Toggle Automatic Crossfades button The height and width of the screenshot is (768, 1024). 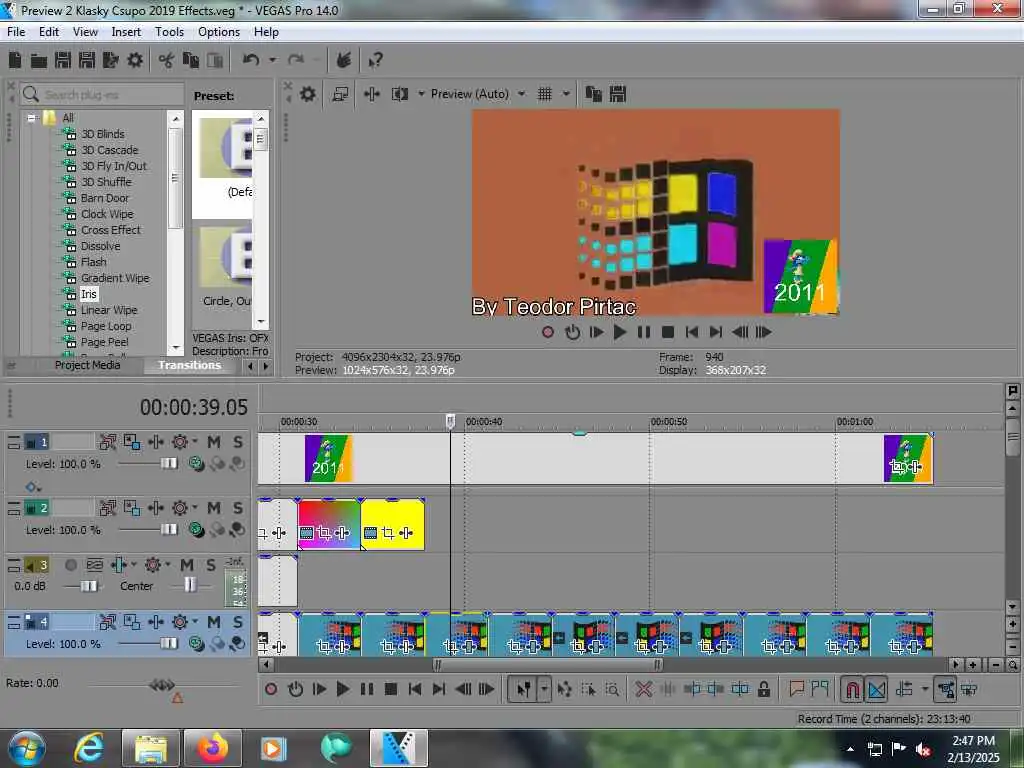tap(876, 689)
